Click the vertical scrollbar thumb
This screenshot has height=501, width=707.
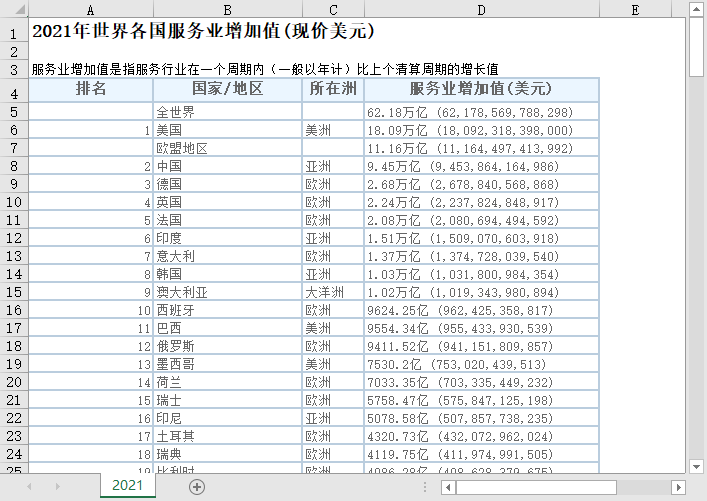click(696, 47)
